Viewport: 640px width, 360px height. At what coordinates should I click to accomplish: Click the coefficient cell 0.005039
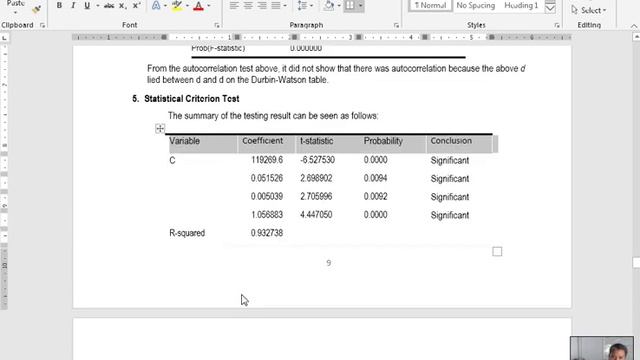(267, 197)
